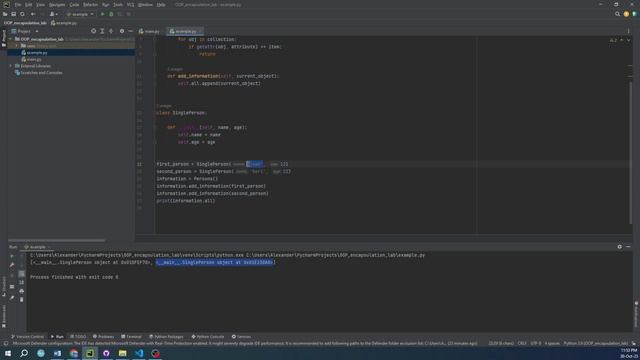Click the Collapse All icon in Project panel
This screenshot has height=360, width=640.
pyautogui.click(x=111, y=31)
